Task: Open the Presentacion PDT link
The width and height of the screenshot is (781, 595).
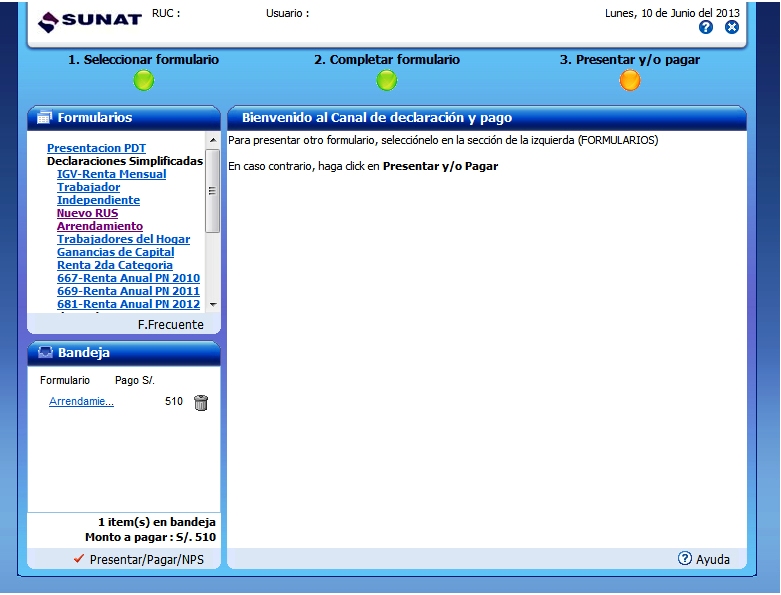Action: pyautogui.click(x=96, y=148)
